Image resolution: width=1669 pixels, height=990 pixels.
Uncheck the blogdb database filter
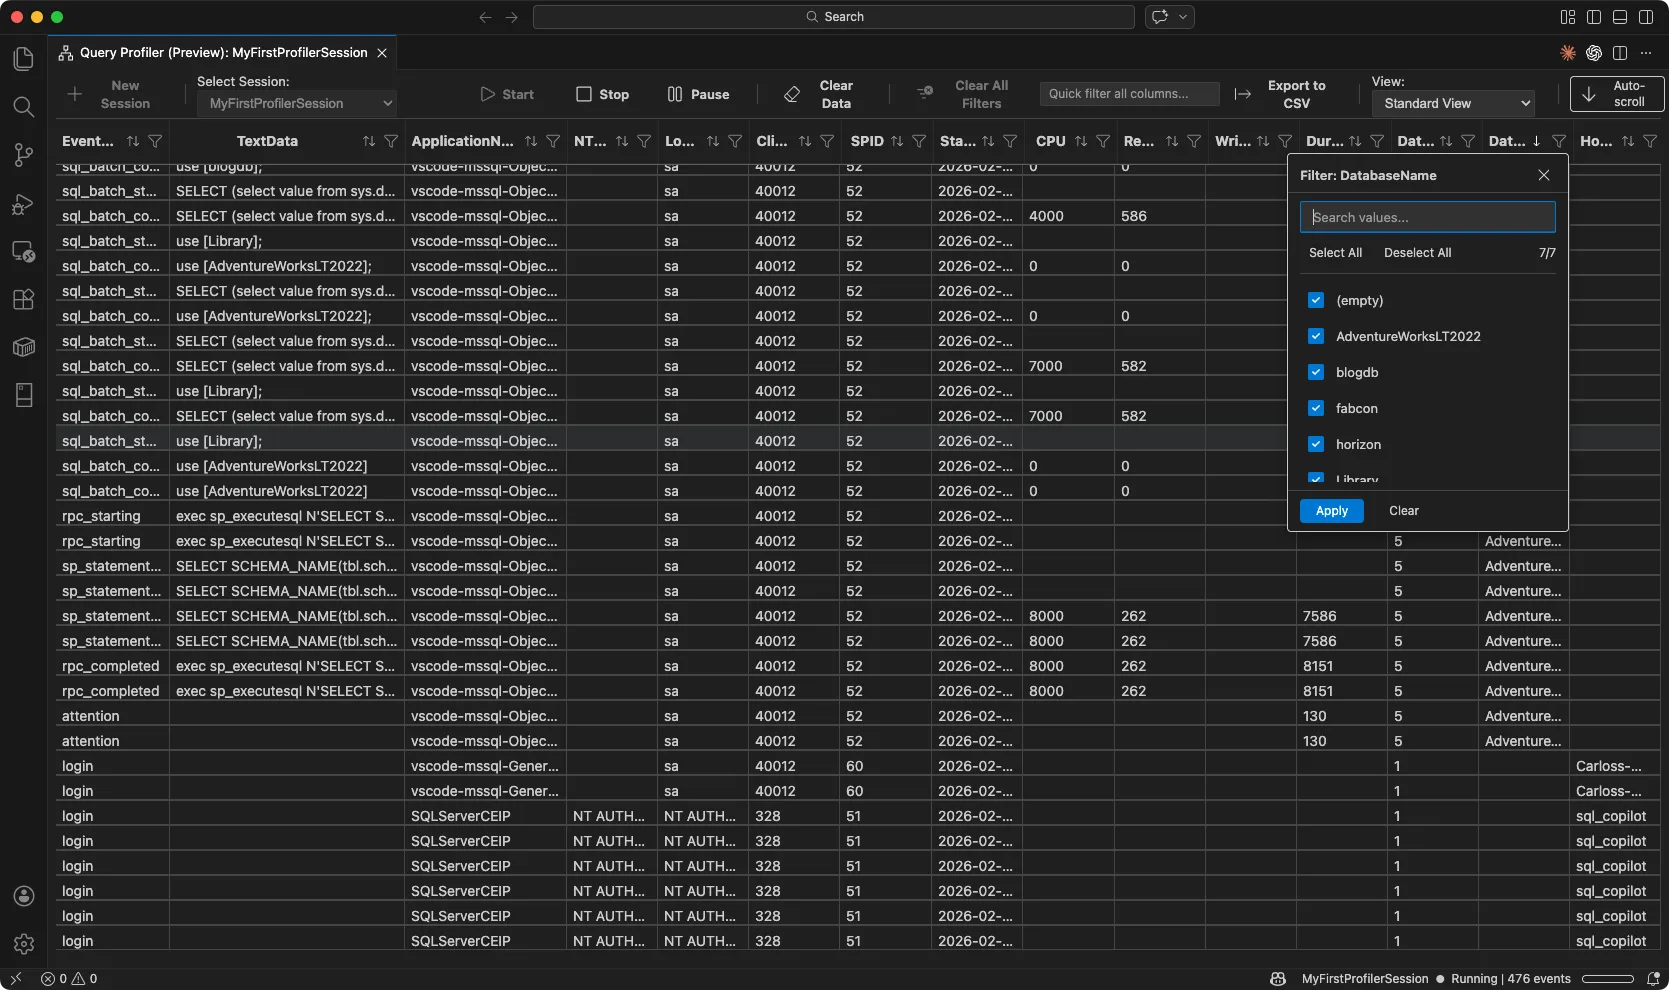(1316, 372)
